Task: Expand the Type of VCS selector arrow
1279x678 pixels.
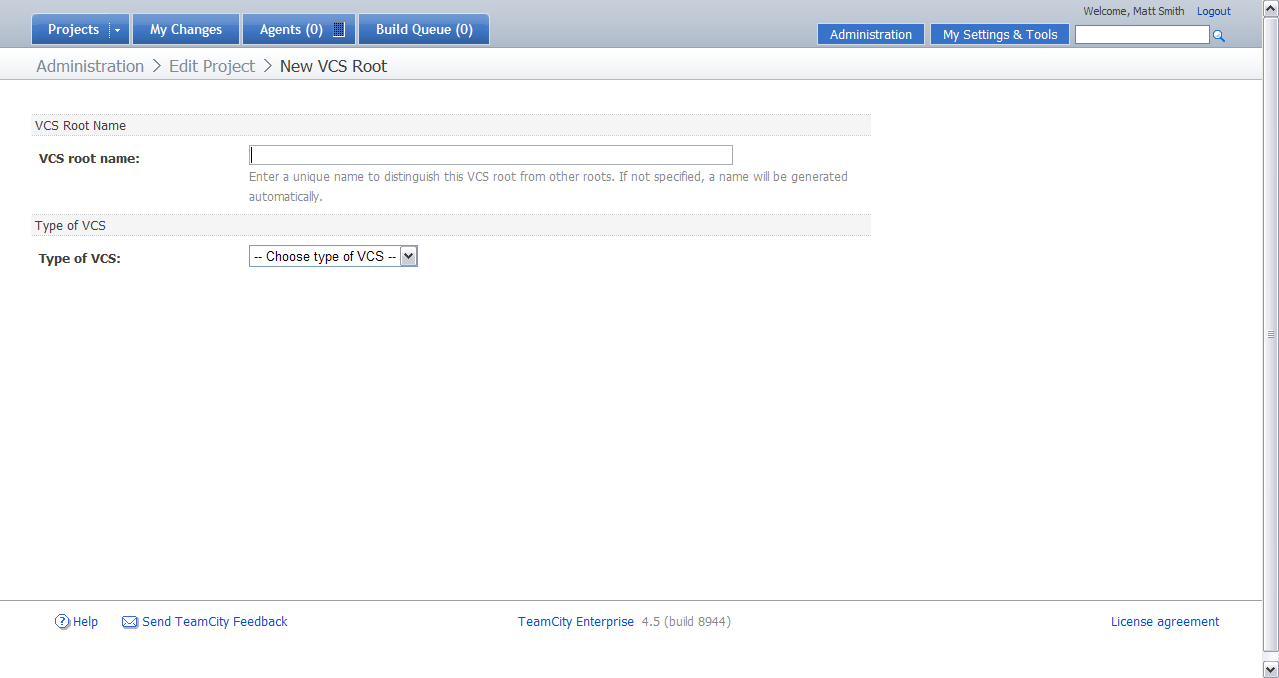Action: pos(409,255)
